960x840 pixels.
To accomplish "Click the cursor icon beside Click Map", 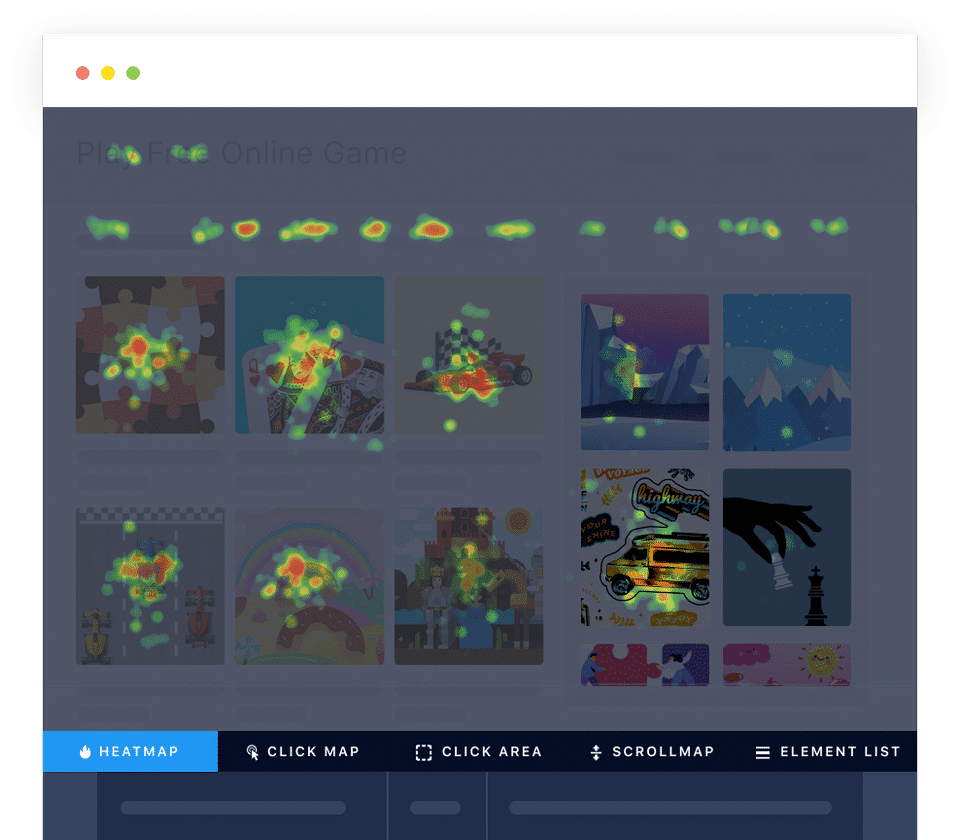I will (x=252, y=752).
